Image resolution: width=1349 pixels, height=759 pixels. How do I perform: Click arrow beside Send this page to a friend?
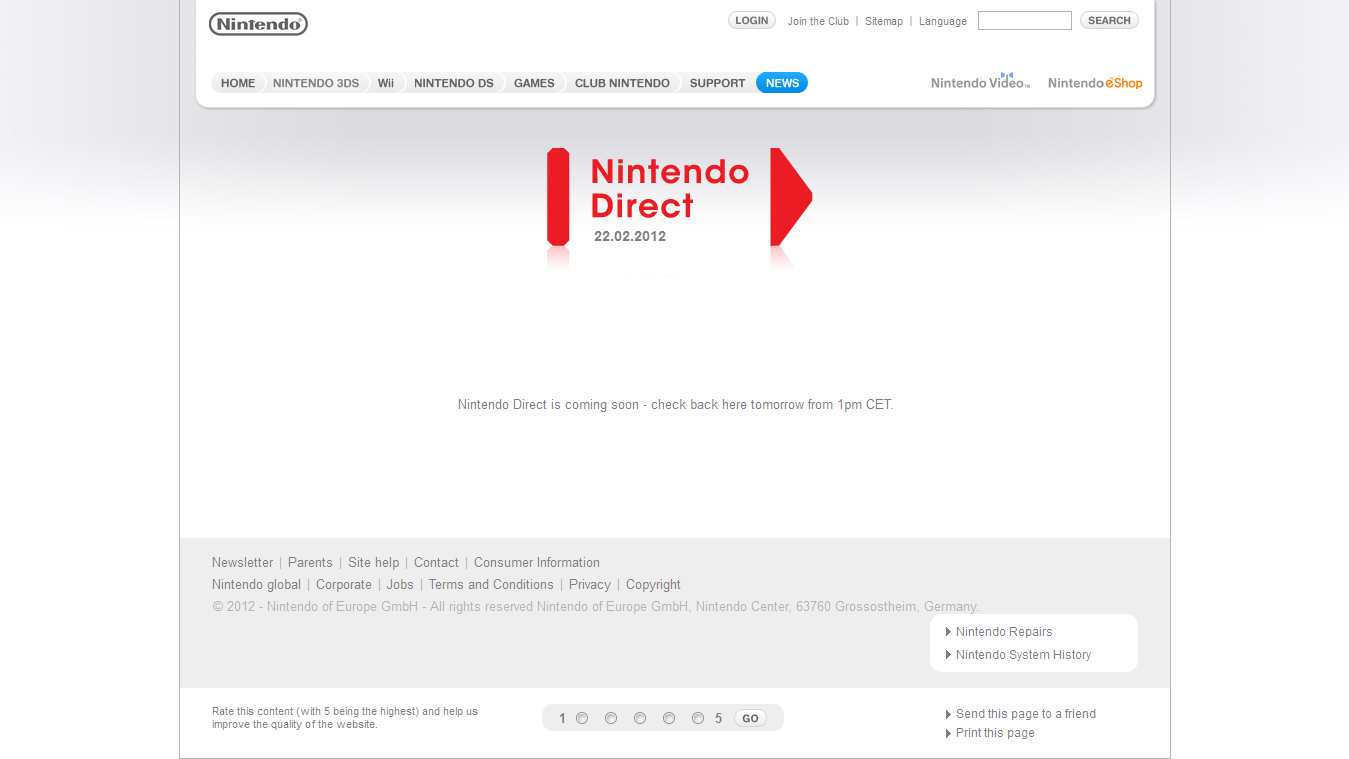tap(948, 714)
